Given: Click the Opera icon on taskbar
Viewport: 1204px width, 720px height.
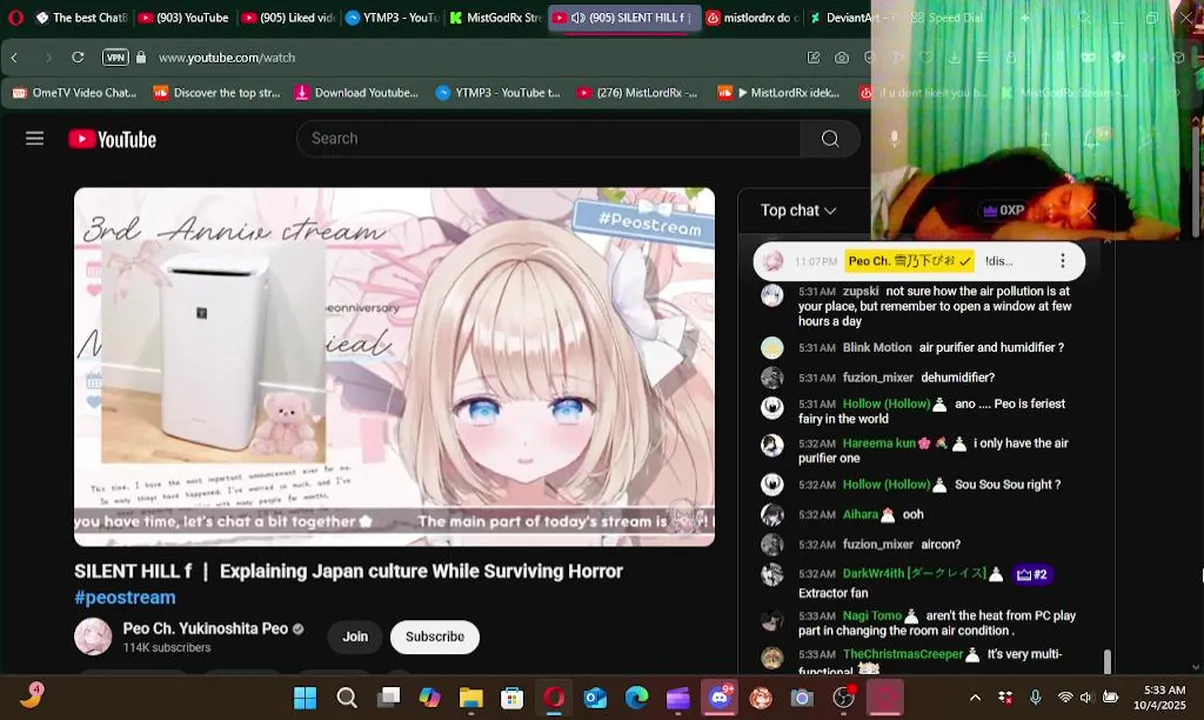Looking at the screenshot, I should 554,697.
